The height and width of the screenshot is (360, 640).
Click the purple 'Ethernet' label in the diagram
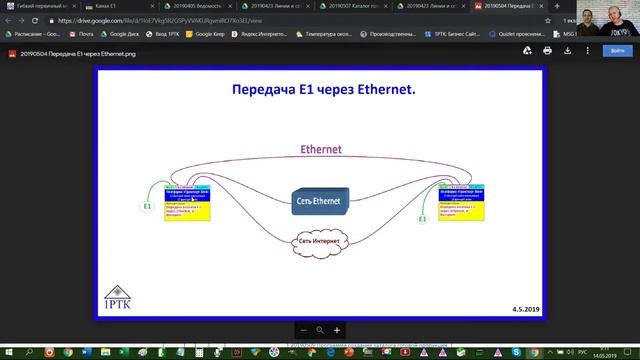point(321,149)
